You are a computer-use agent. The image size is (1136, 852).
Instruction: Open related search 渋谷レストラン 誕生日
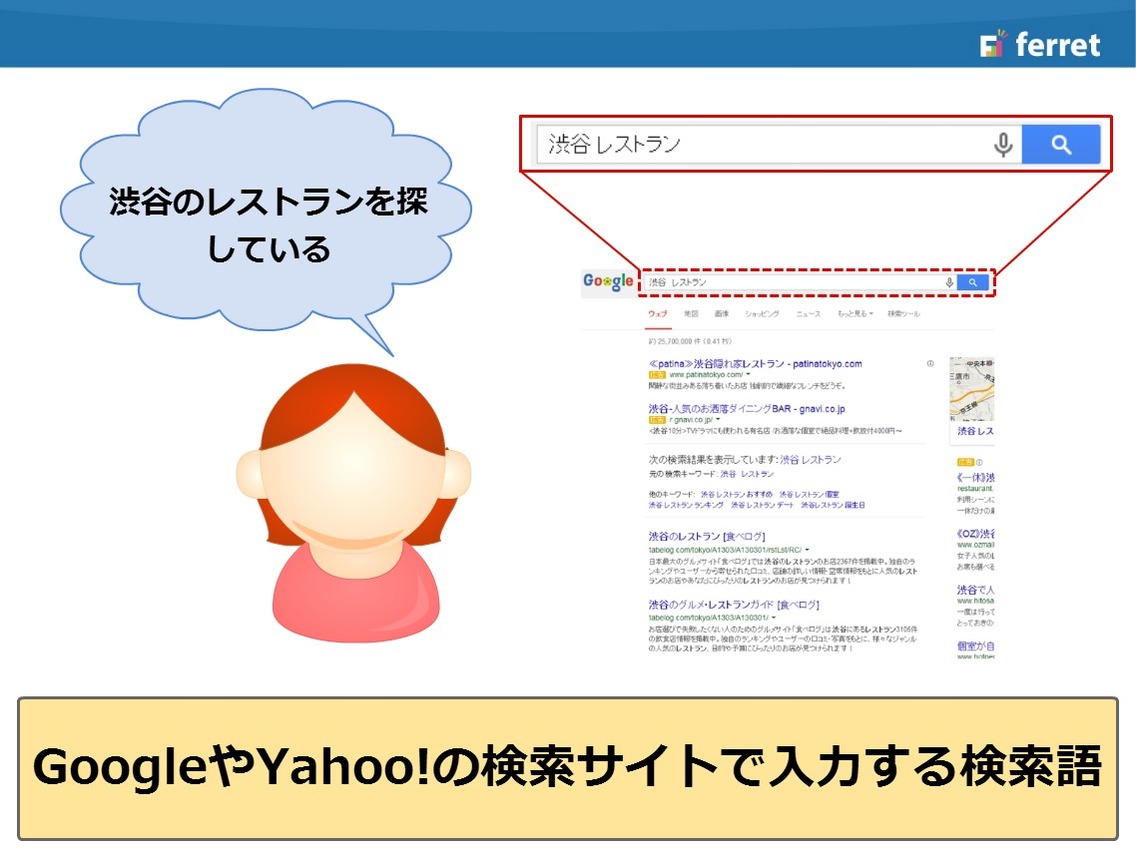point(832,505)
